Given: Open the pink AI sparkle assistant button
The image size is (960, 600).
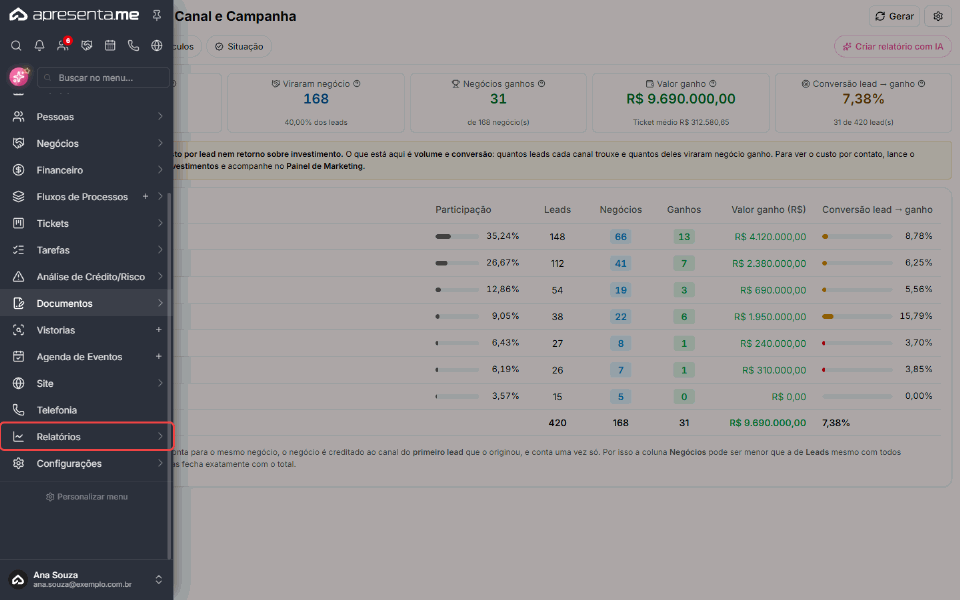Looking at the screenshot, I should coord(19,77).
